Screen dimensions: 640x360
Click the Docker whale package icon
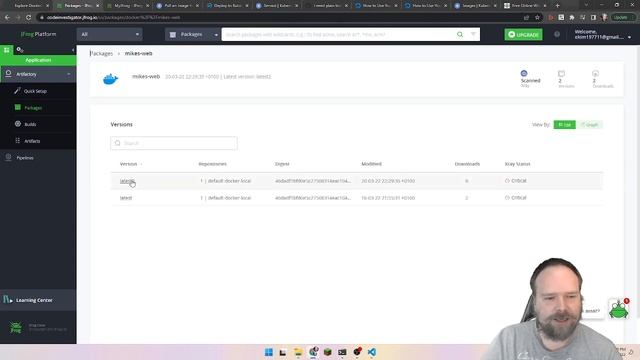pos(110,78)
